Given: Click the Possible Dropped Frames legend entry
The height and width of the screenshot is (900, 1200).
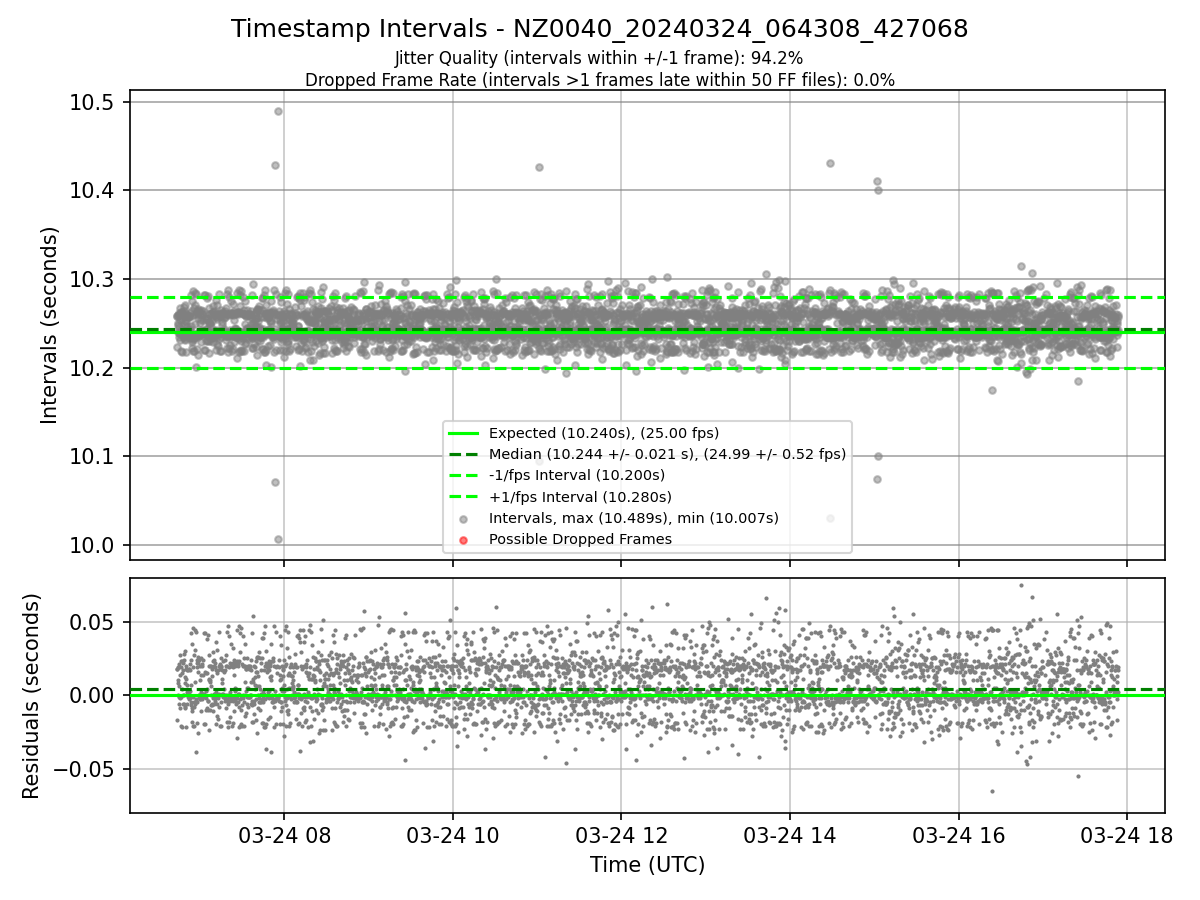Looking at the screenshot, I should pyautogui.click(x=580, y=539).
